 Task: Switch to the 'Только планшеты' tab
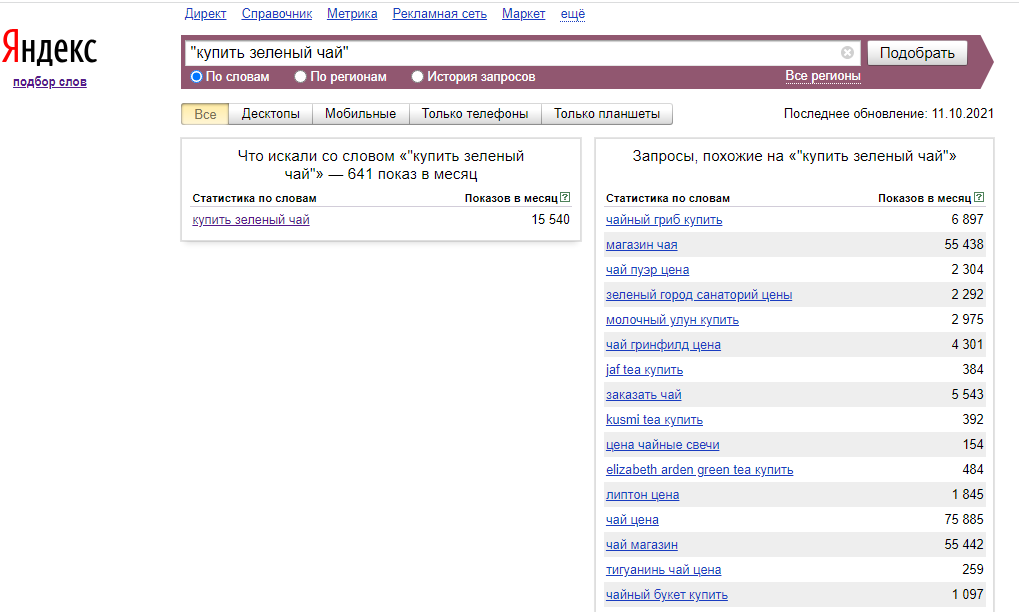click(x=606, y=114)
